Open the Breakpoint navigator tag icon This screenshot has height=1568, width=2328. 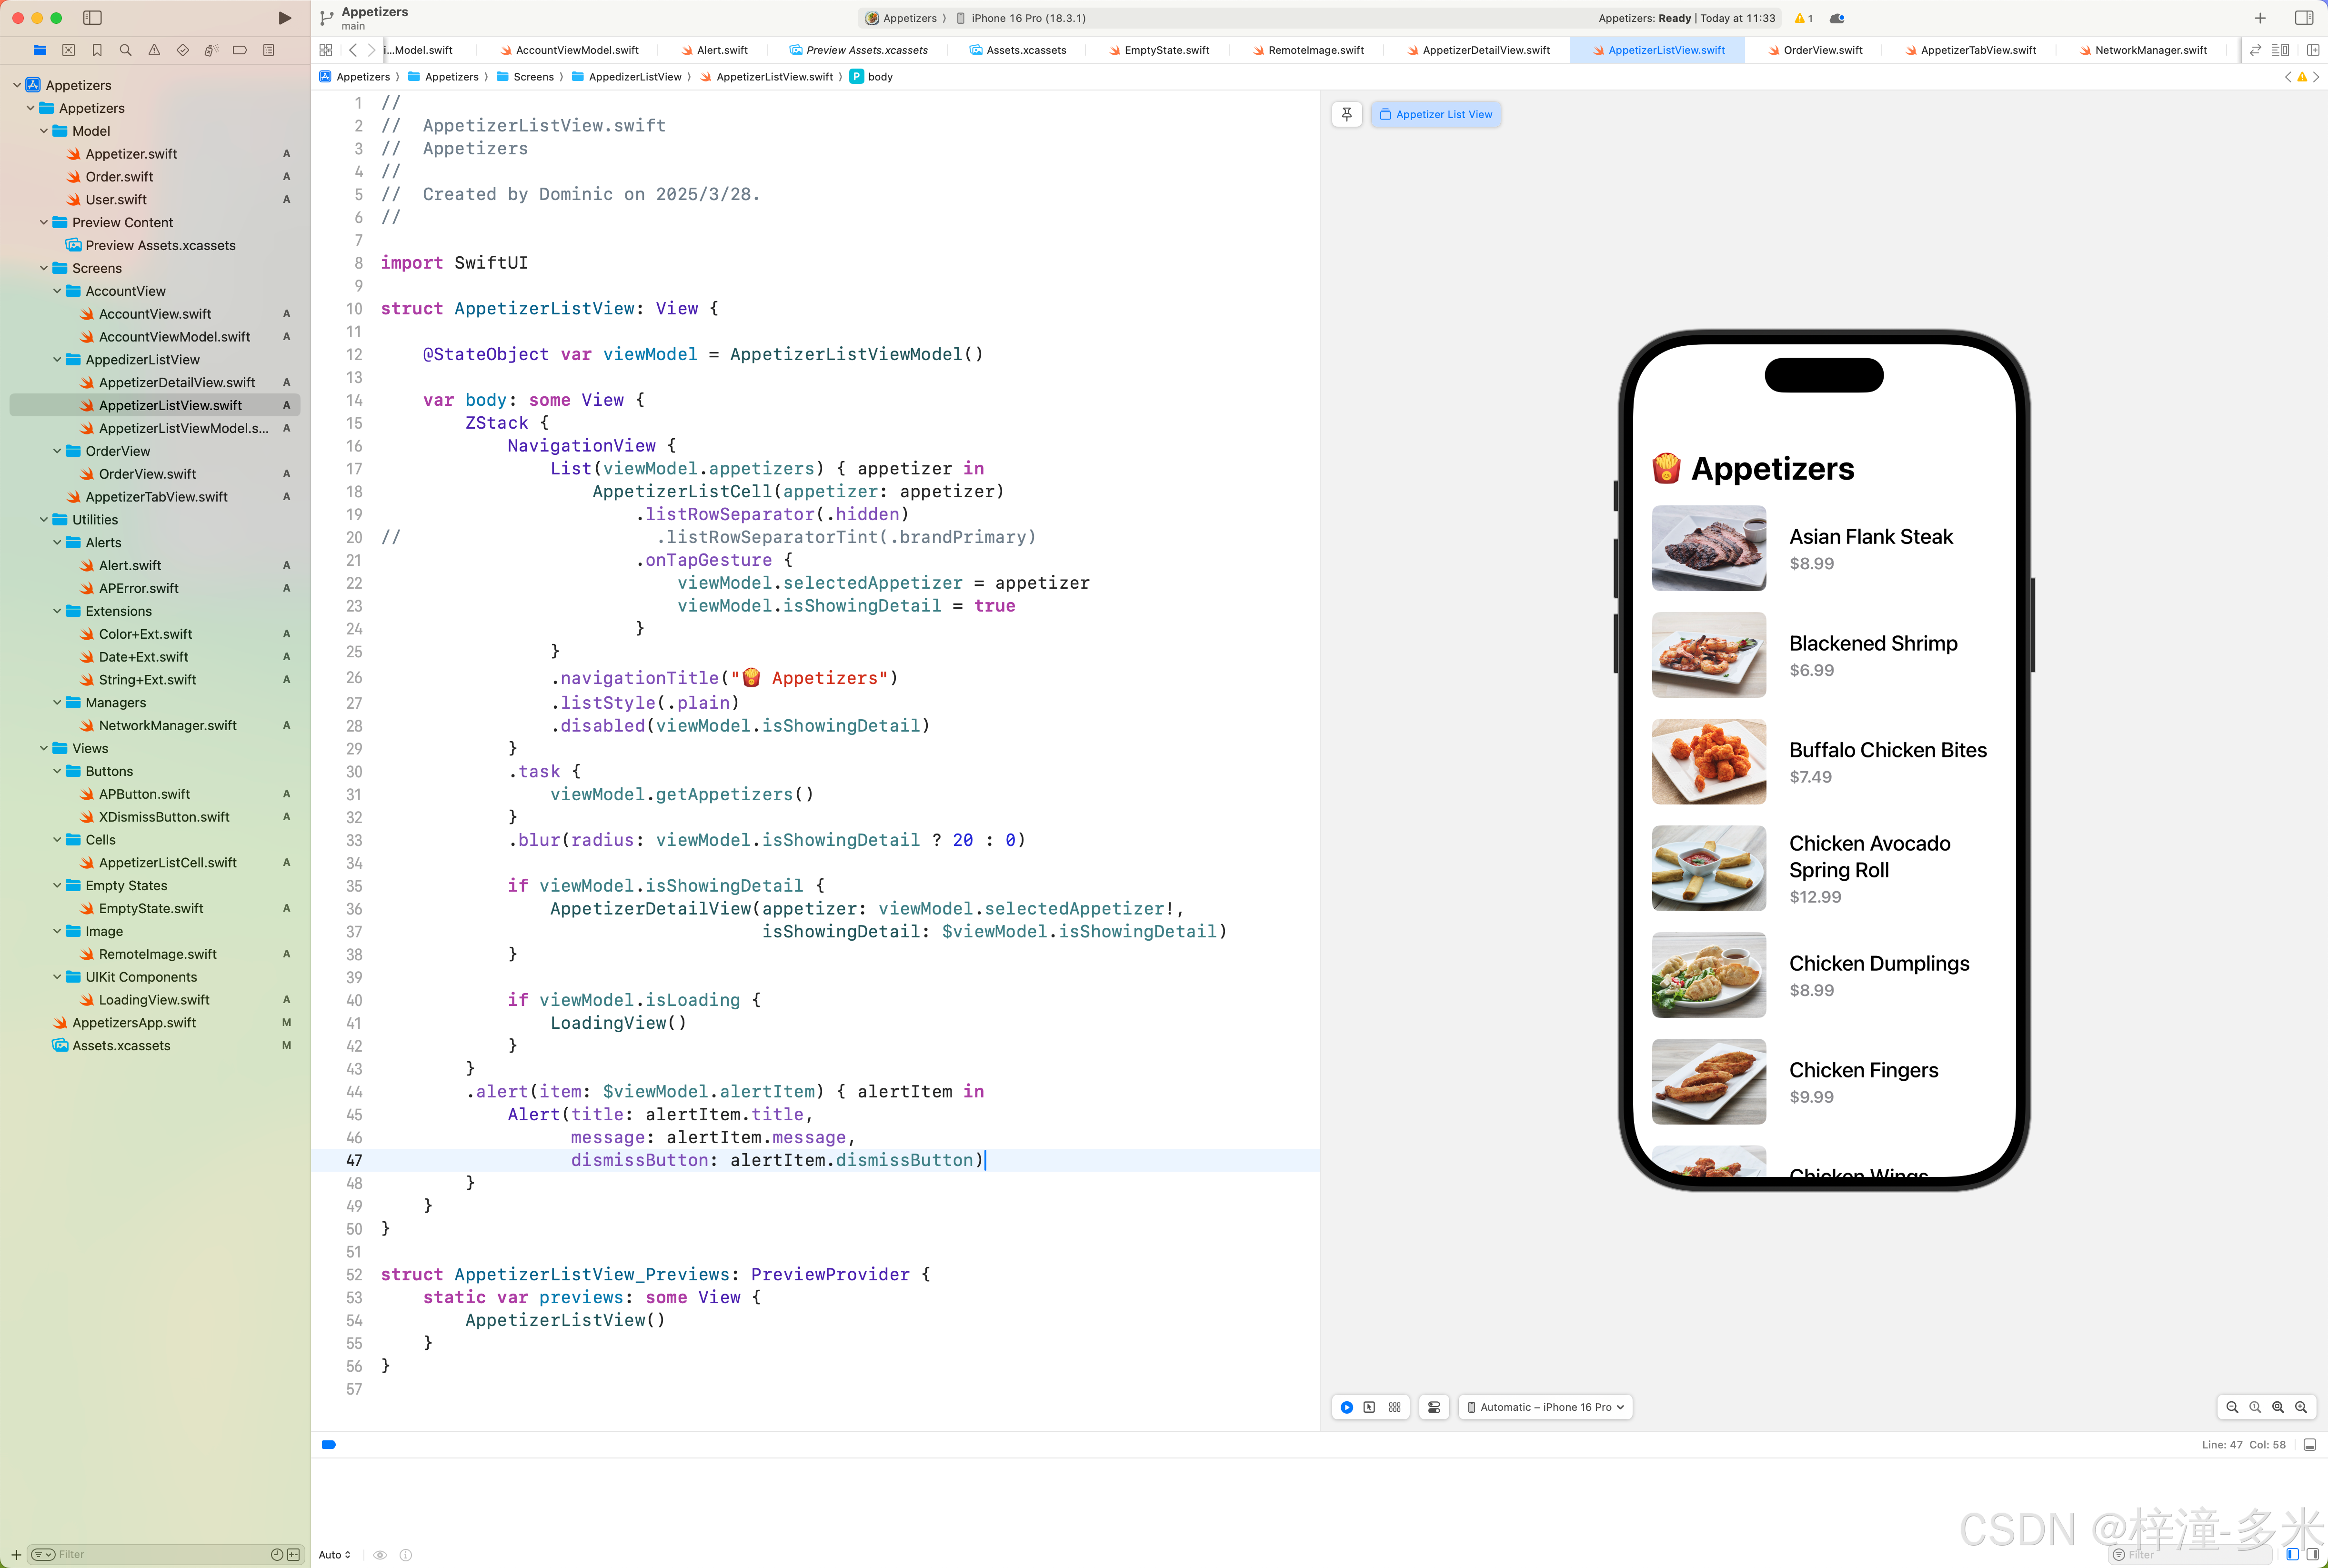(240, 50)
